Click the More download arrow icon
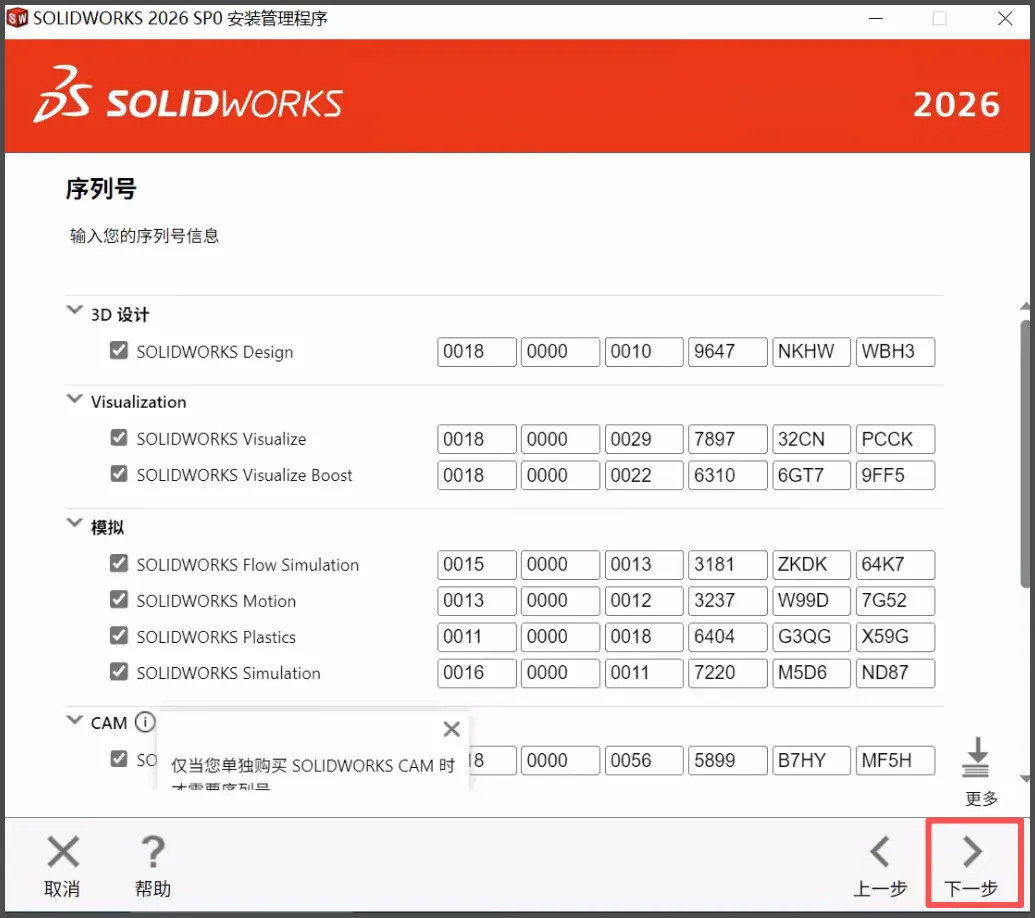The height and width of the screenshot is (918, 1035). tap(976, 757)
